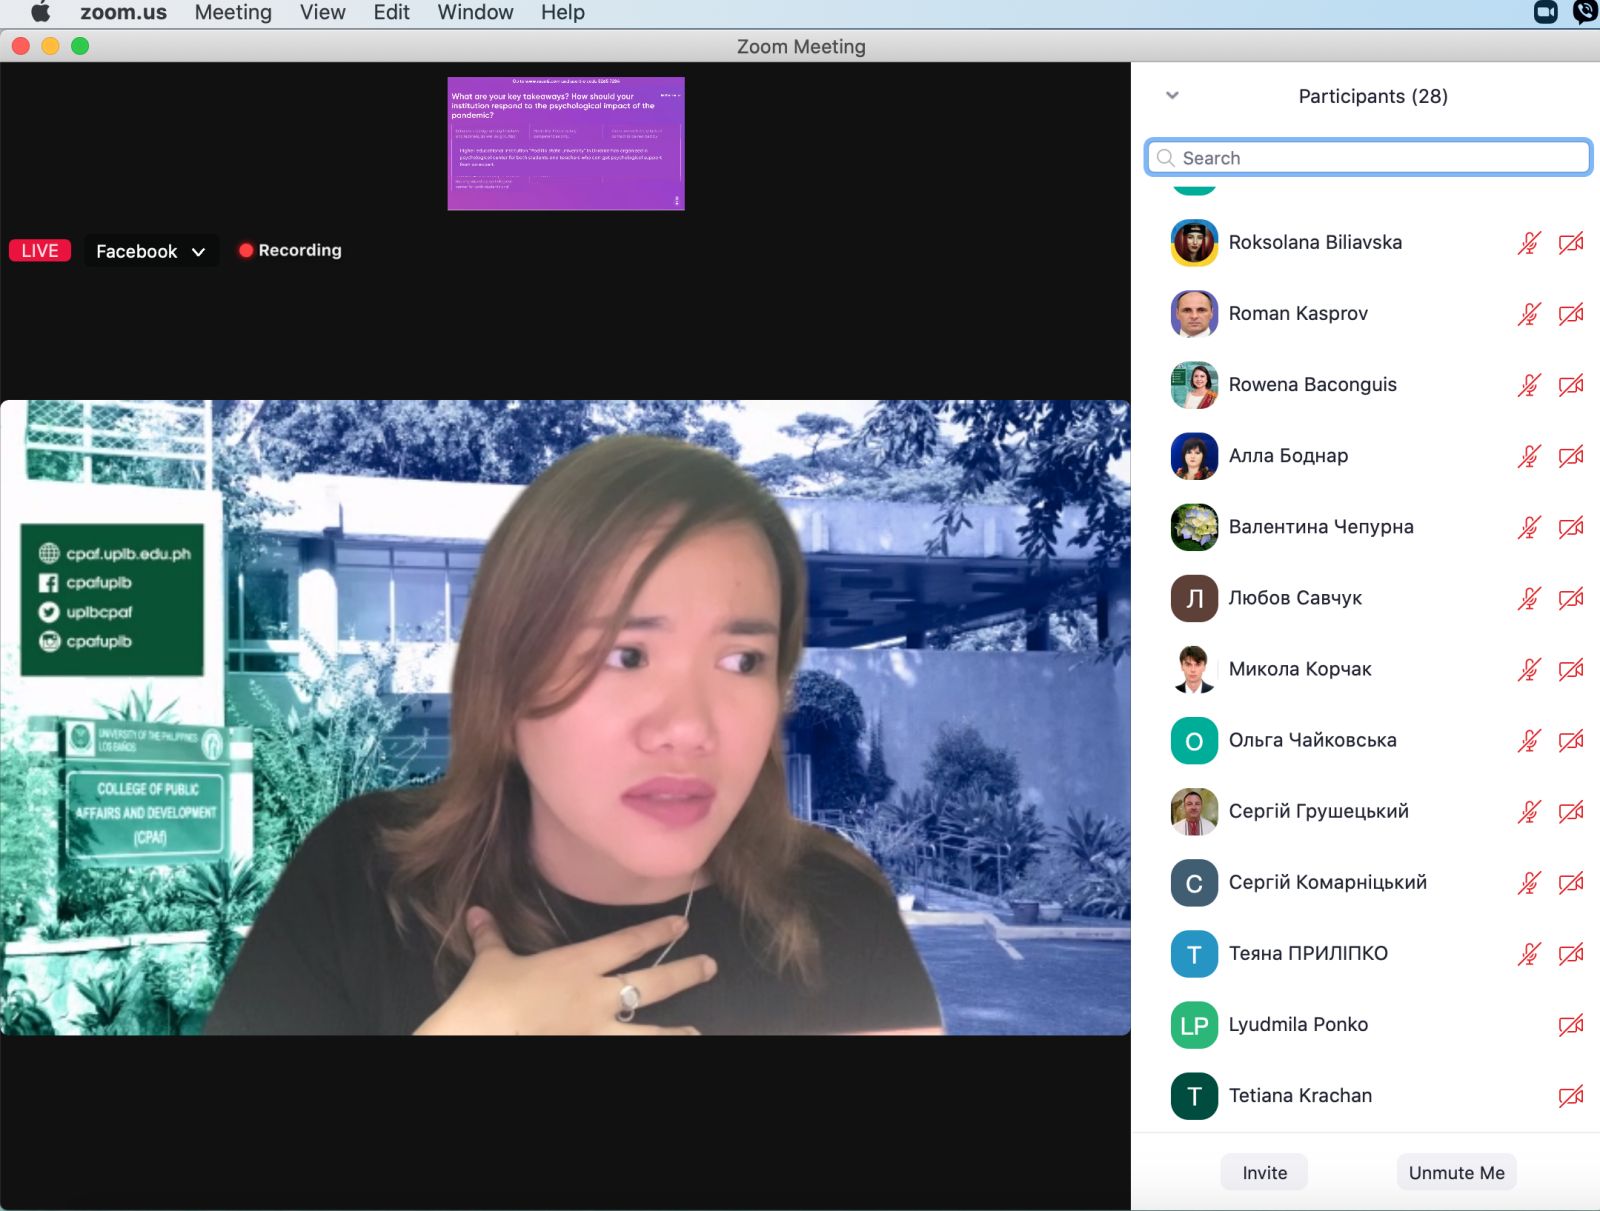Toggle Теяна ПРИЛІПКО's microphone mute state
Screen dimensions: 1600x1211
click(1528, 954)
